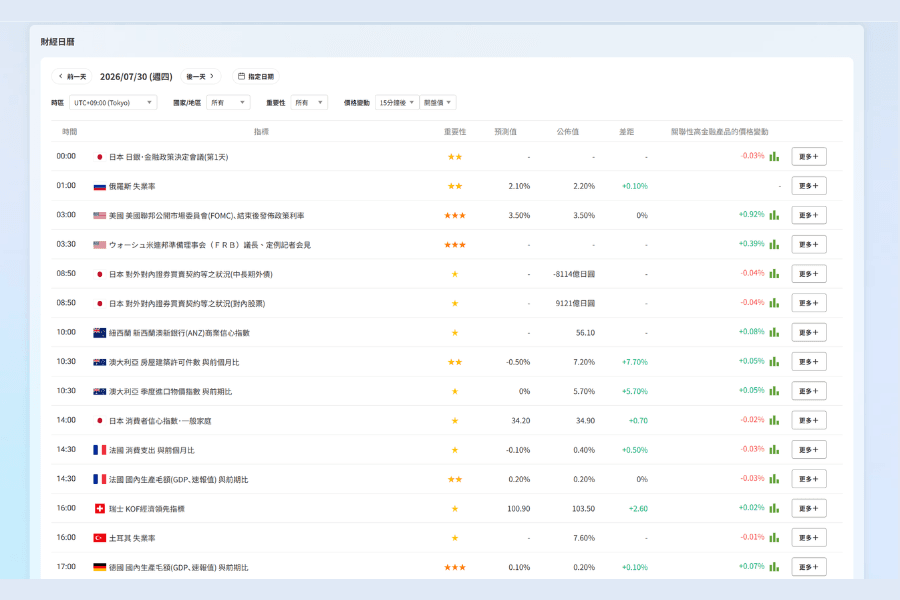Click chart icon in 德國 GDP row
The image size is (900, 600).
click(x=774, y=567)
